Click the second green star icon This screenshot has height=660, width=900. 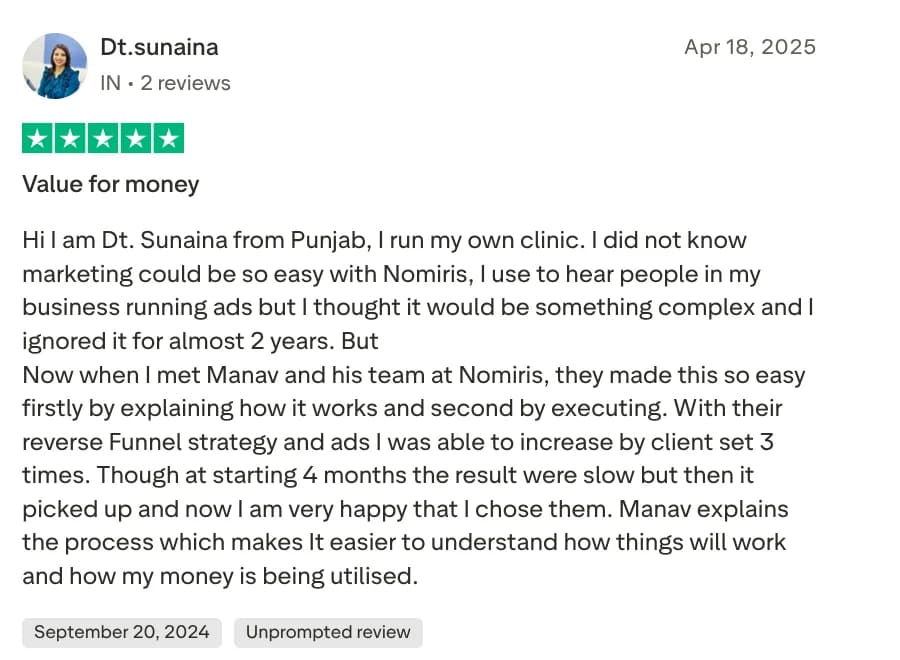click(x=70, y=138)
